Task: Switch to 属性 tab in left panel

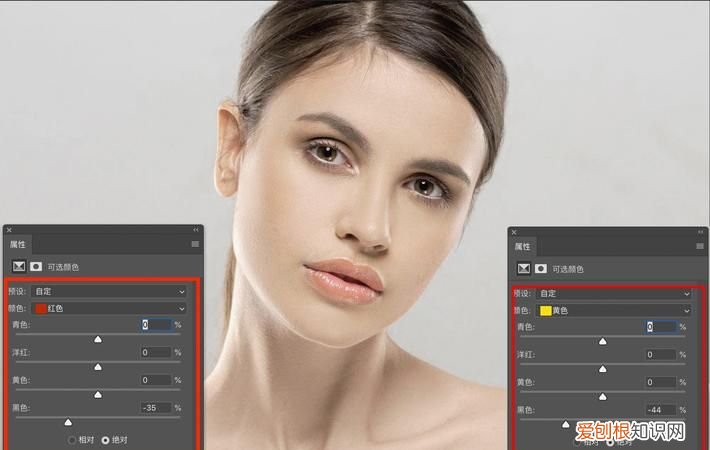Action: click(x=18, y=244)
